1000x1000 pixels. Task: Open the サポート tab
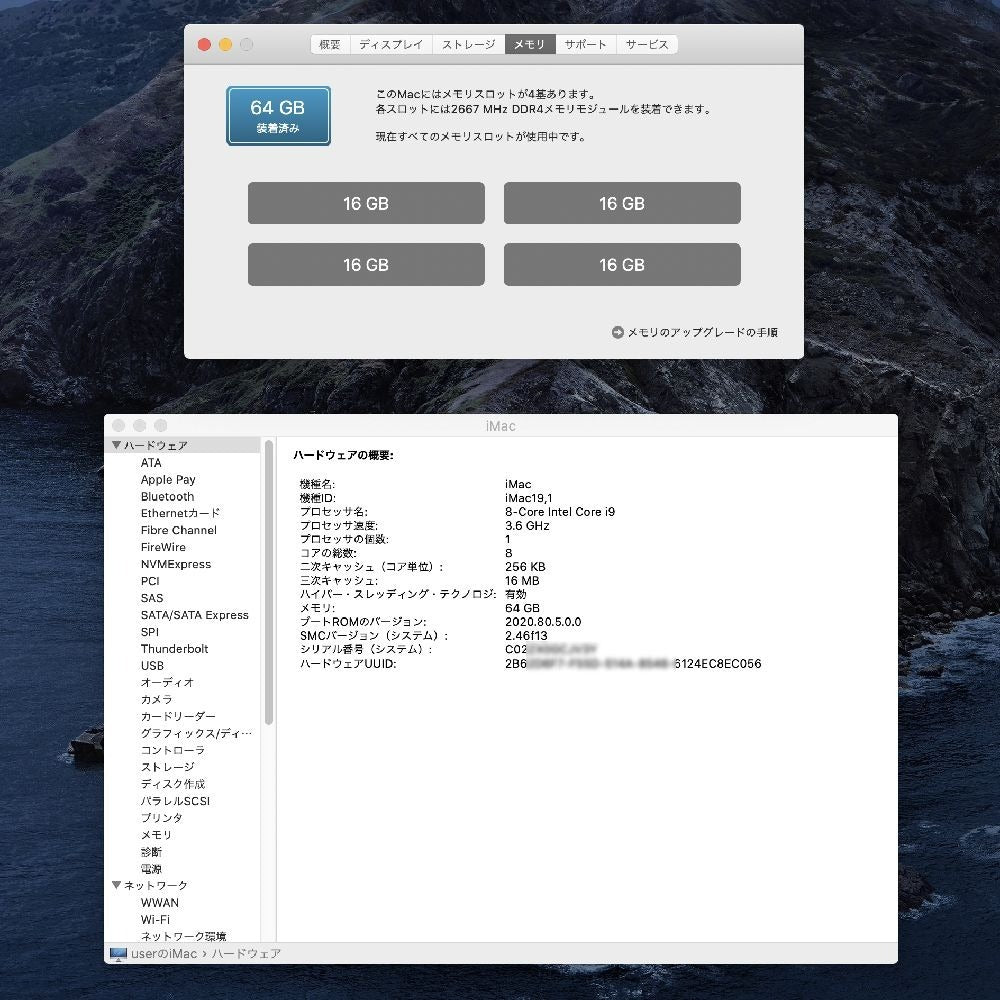point(586,44)
